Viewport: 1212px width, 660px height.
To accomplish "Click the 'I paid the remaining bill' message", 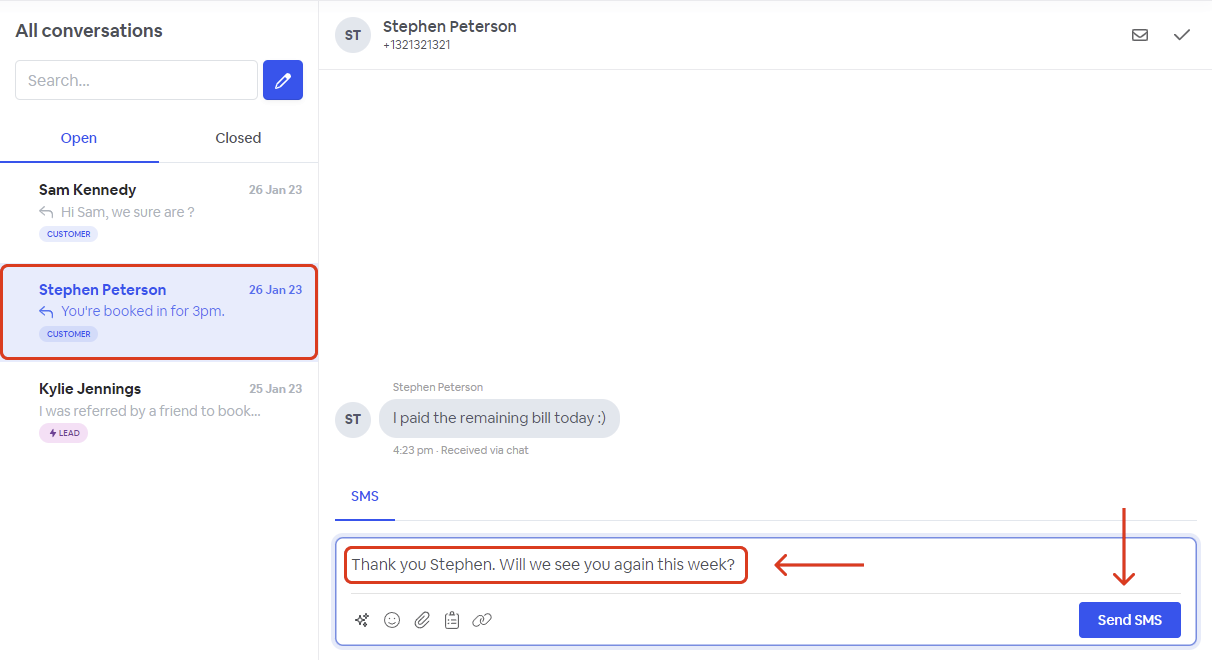I will pyautogui.click(x=499, y=418).
